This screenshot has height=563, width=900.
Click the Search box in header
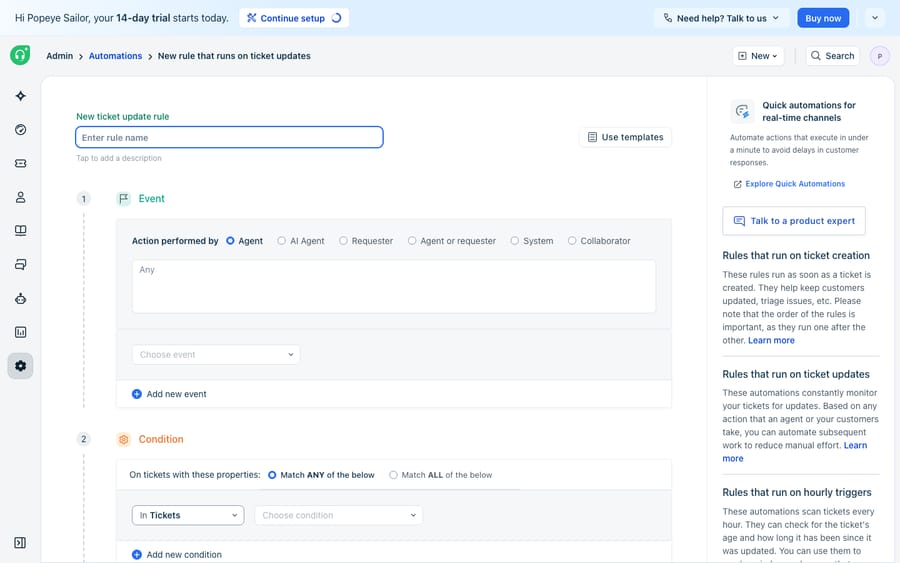pos(832,56)
